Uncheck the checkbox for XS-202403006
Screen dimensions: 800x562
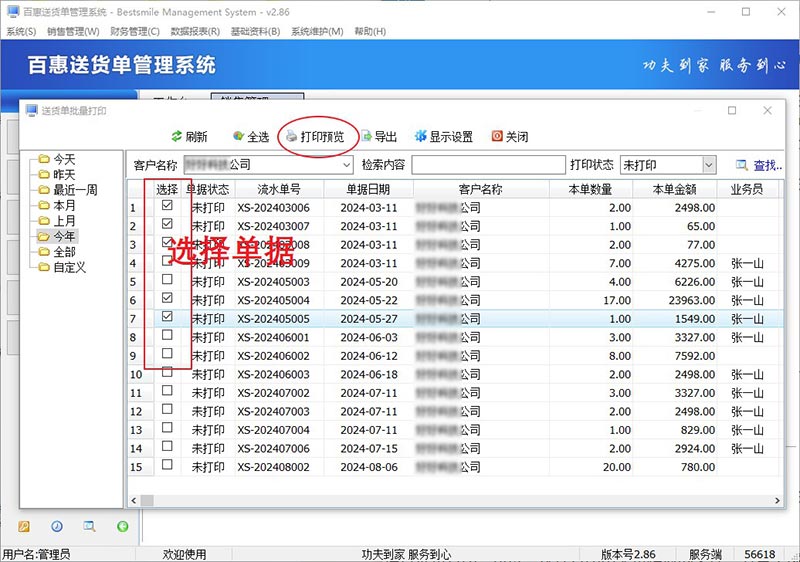pos(167,205)
